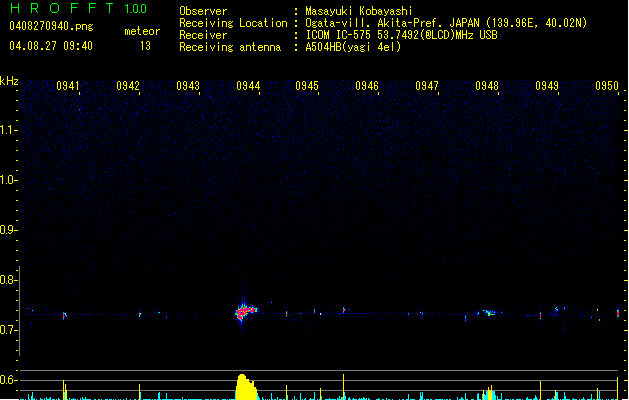Click the ICOM IC-575 receiver text
This screenshot has height=400, width=629.
401,35
